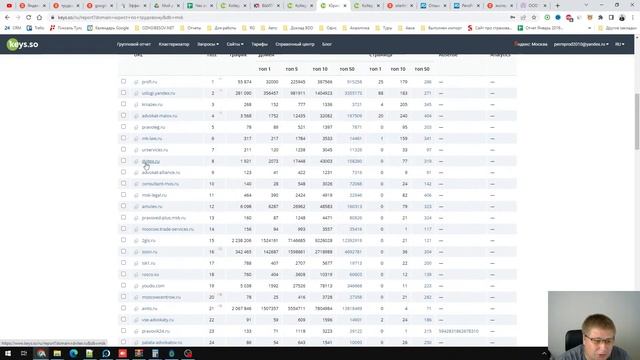Click external-link icon in rank 10 row

[x=136, y=184]
